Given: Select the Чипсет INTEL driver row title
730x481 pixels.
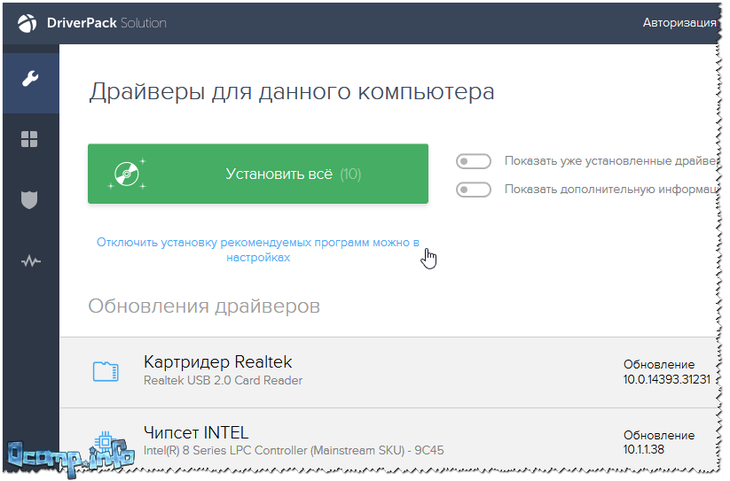Looking at the screenshot, I should [x=196, y=433].
